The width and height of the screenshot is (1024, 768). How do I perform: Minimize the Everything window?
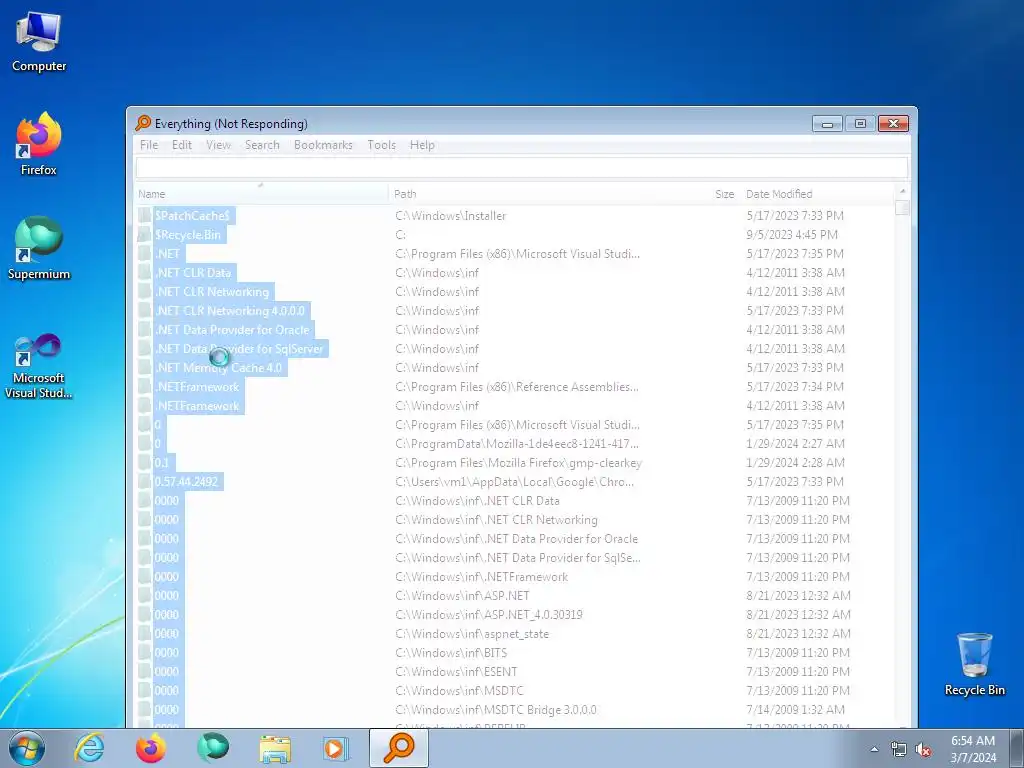827,123
